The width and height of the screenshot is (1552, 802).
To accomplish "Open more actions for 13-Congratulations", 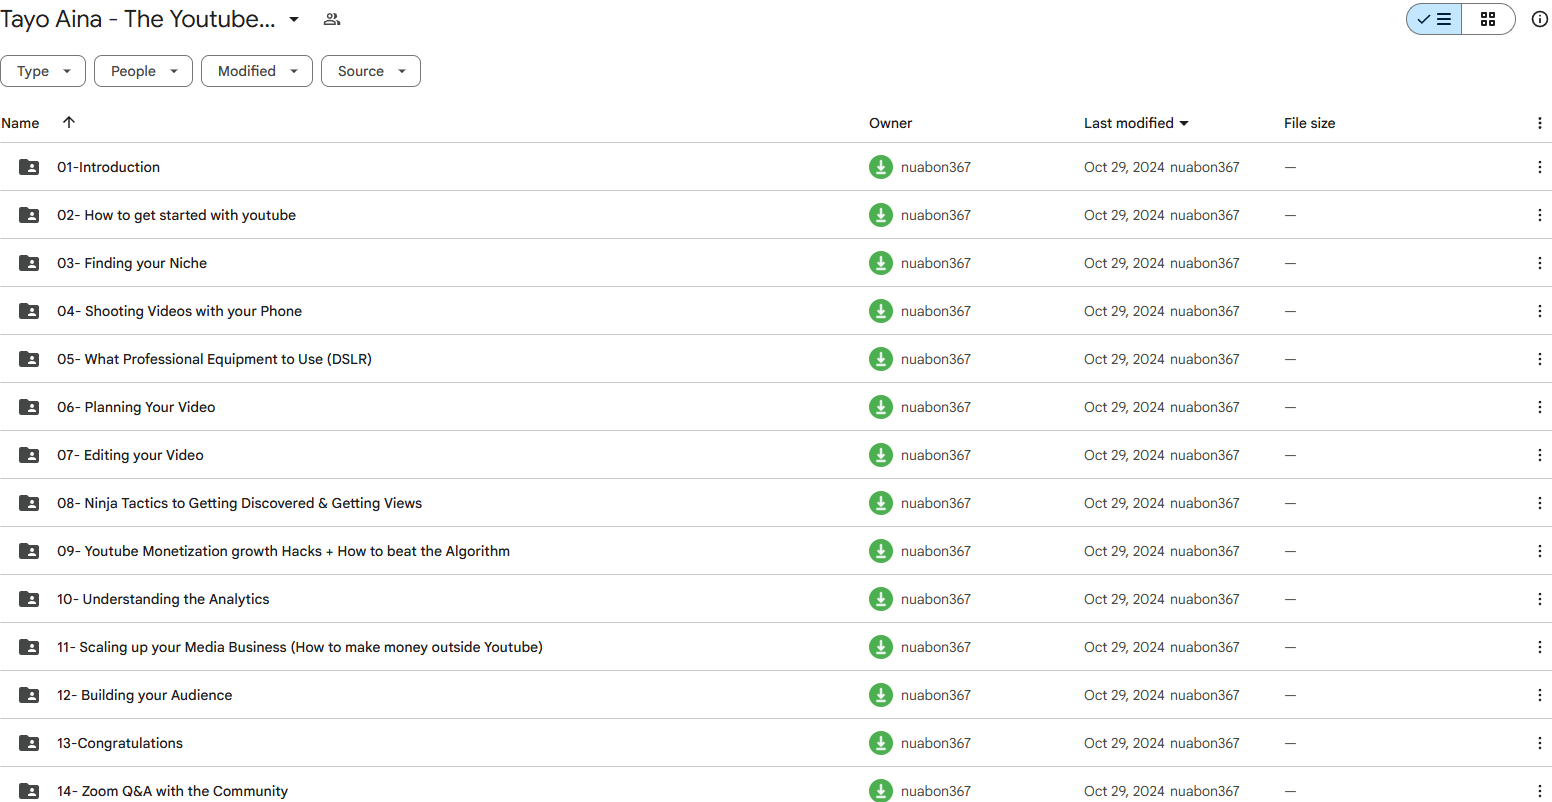I will (x=1539, y=743).
